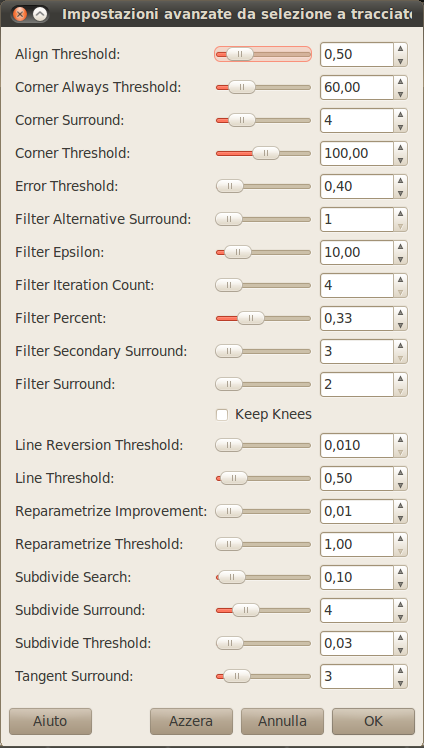The height and width of the screenshot is (748, 424).
Task: Click the Filter Percent slider handle
Action: point(251,318)
